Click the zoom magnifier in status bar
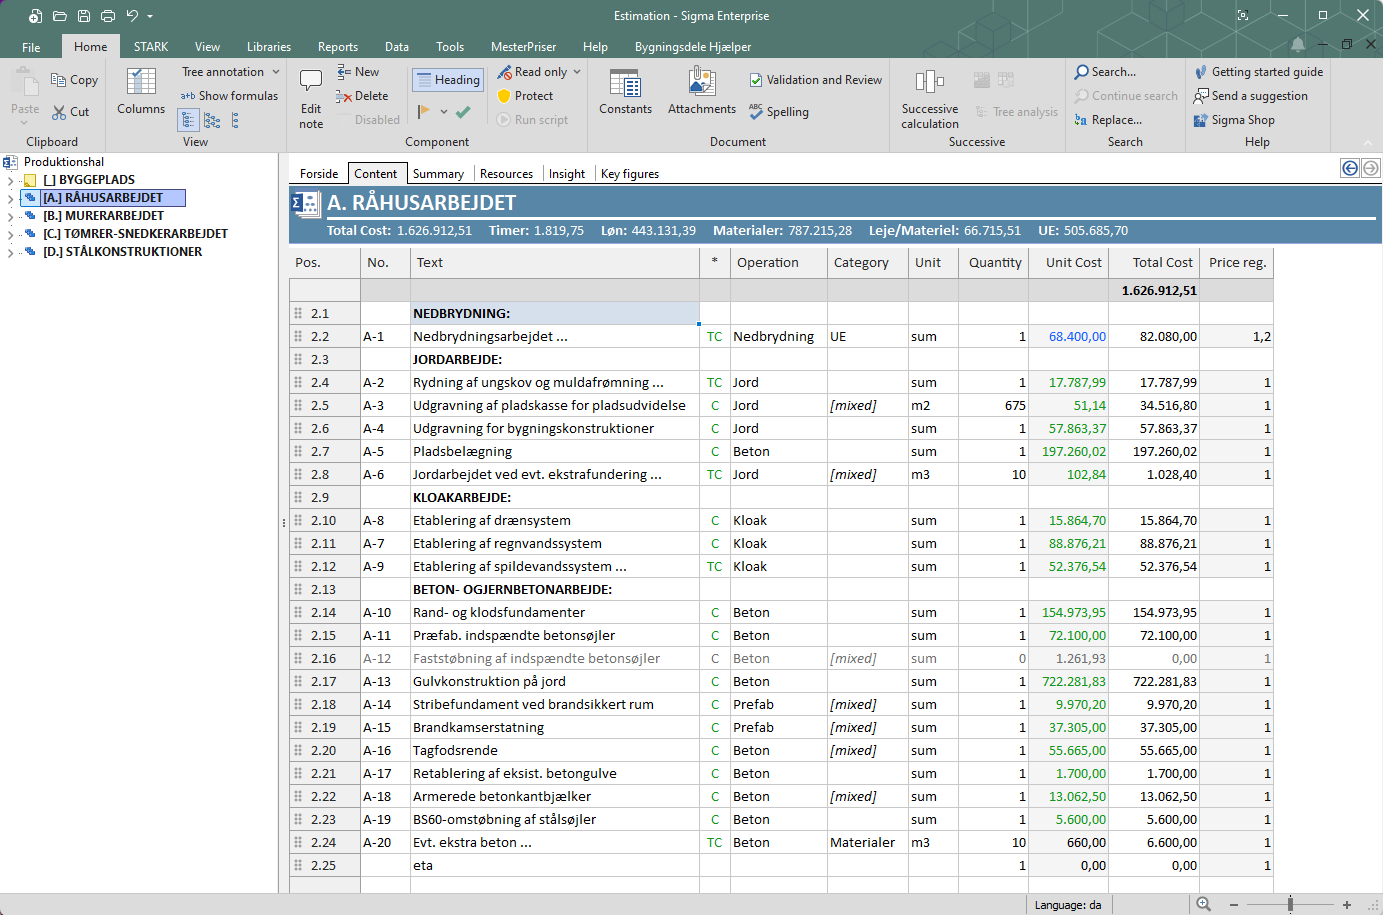Image resolution: width=1383 pixels, height=915 pixels. point(1204,904)
